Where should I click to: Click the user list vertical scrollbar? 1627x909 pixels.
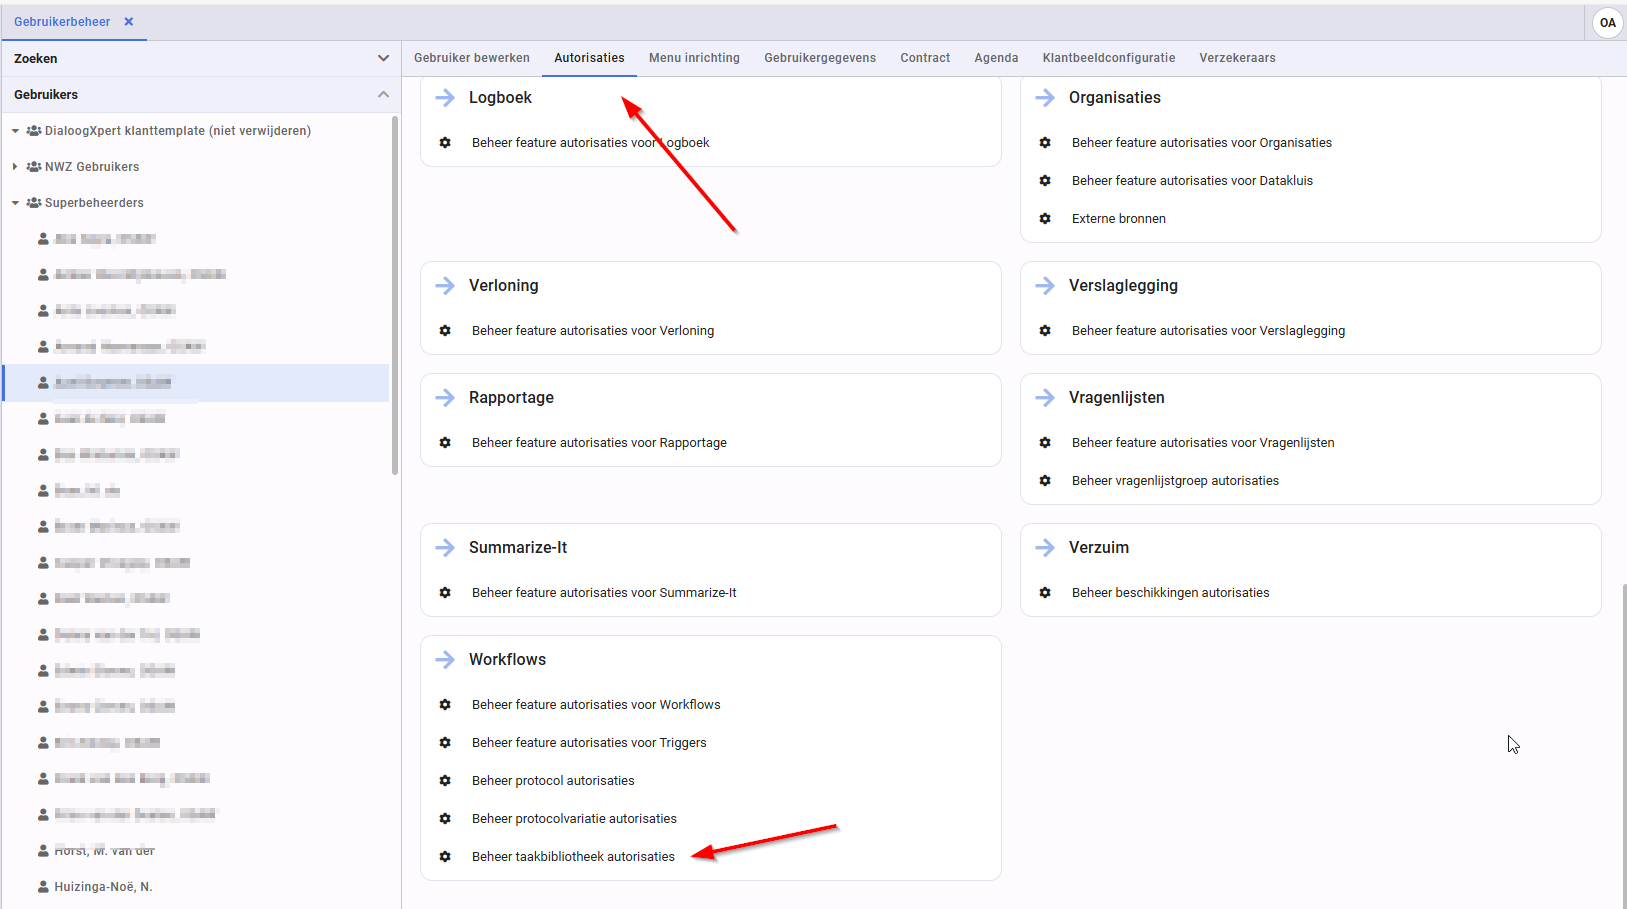[395, 295]
